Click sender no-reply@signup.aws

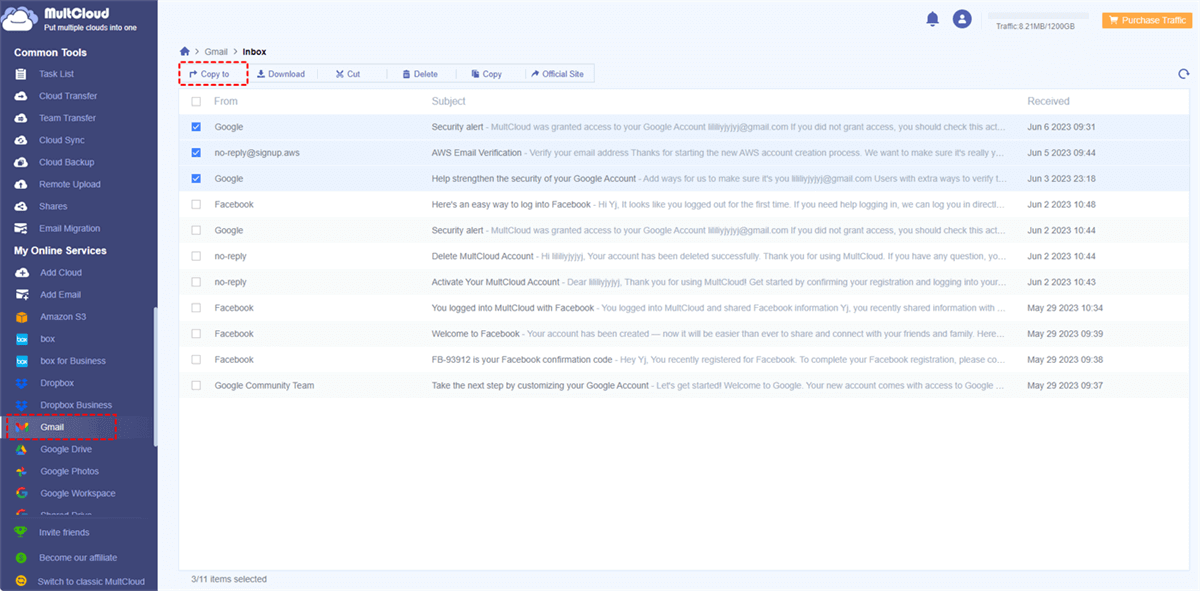pos(257,152)
